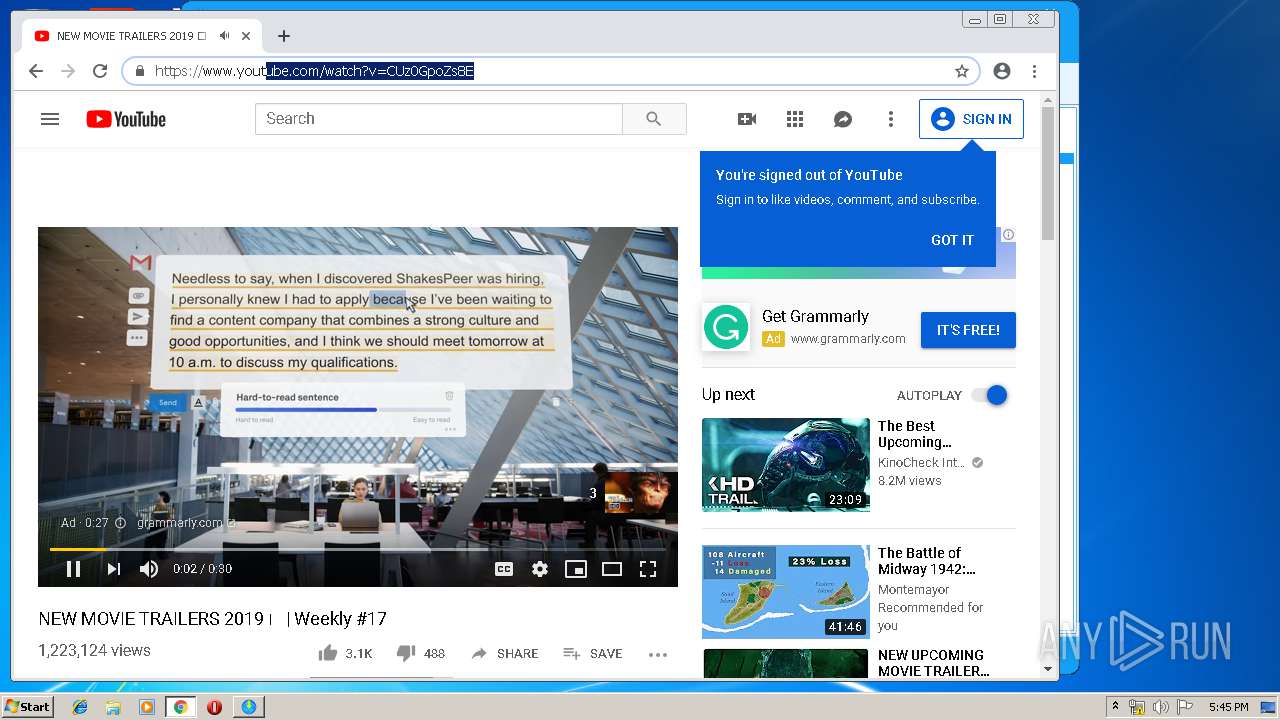Open Chrome three-dot menu

point(1034,71)
